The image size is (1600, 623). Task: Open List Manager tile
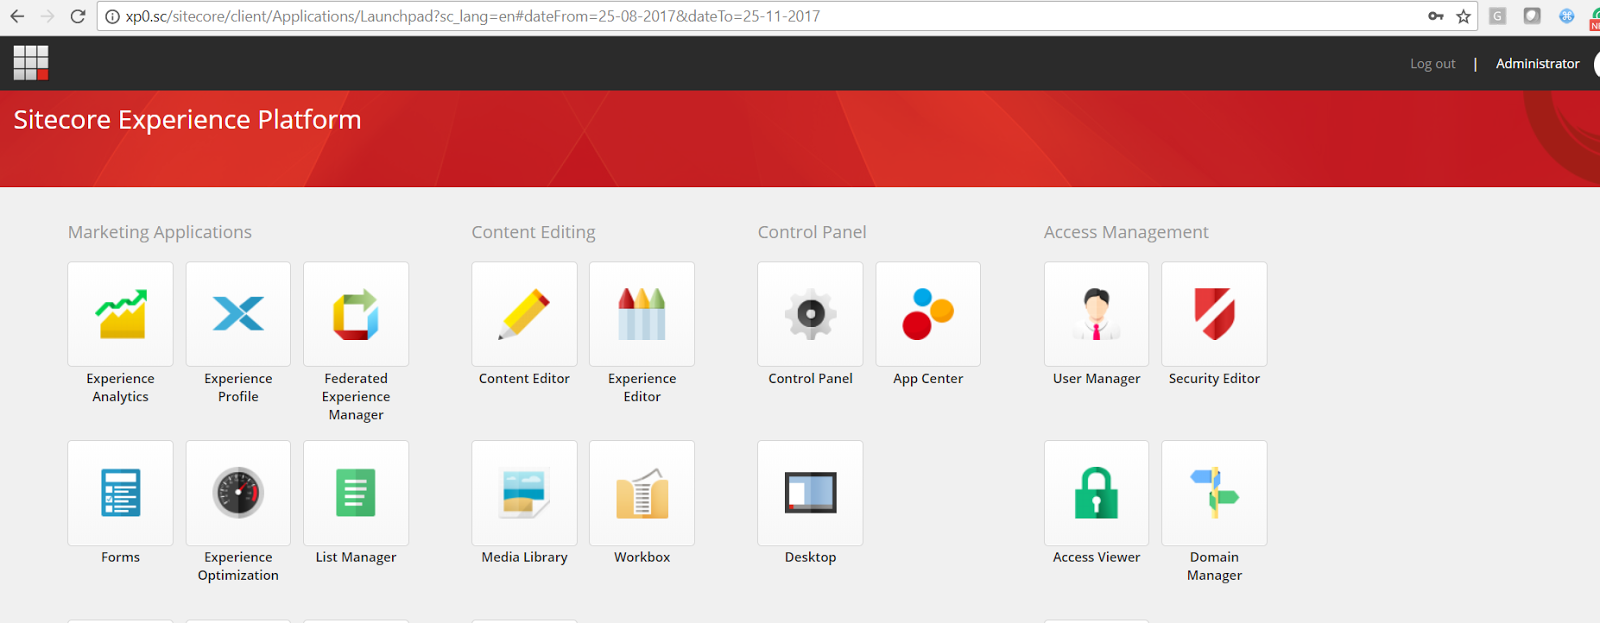(356, 493)
